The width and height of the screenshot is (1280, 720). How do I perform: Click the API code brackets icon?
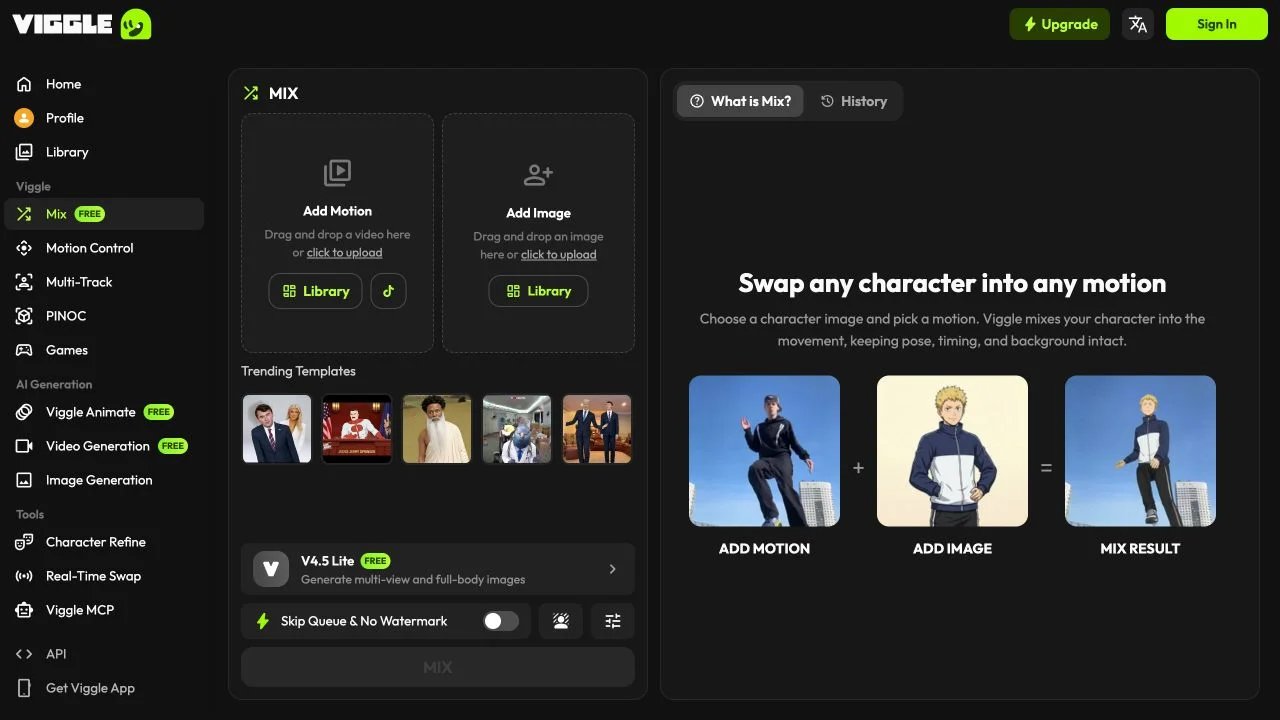(x=24, y=654)
